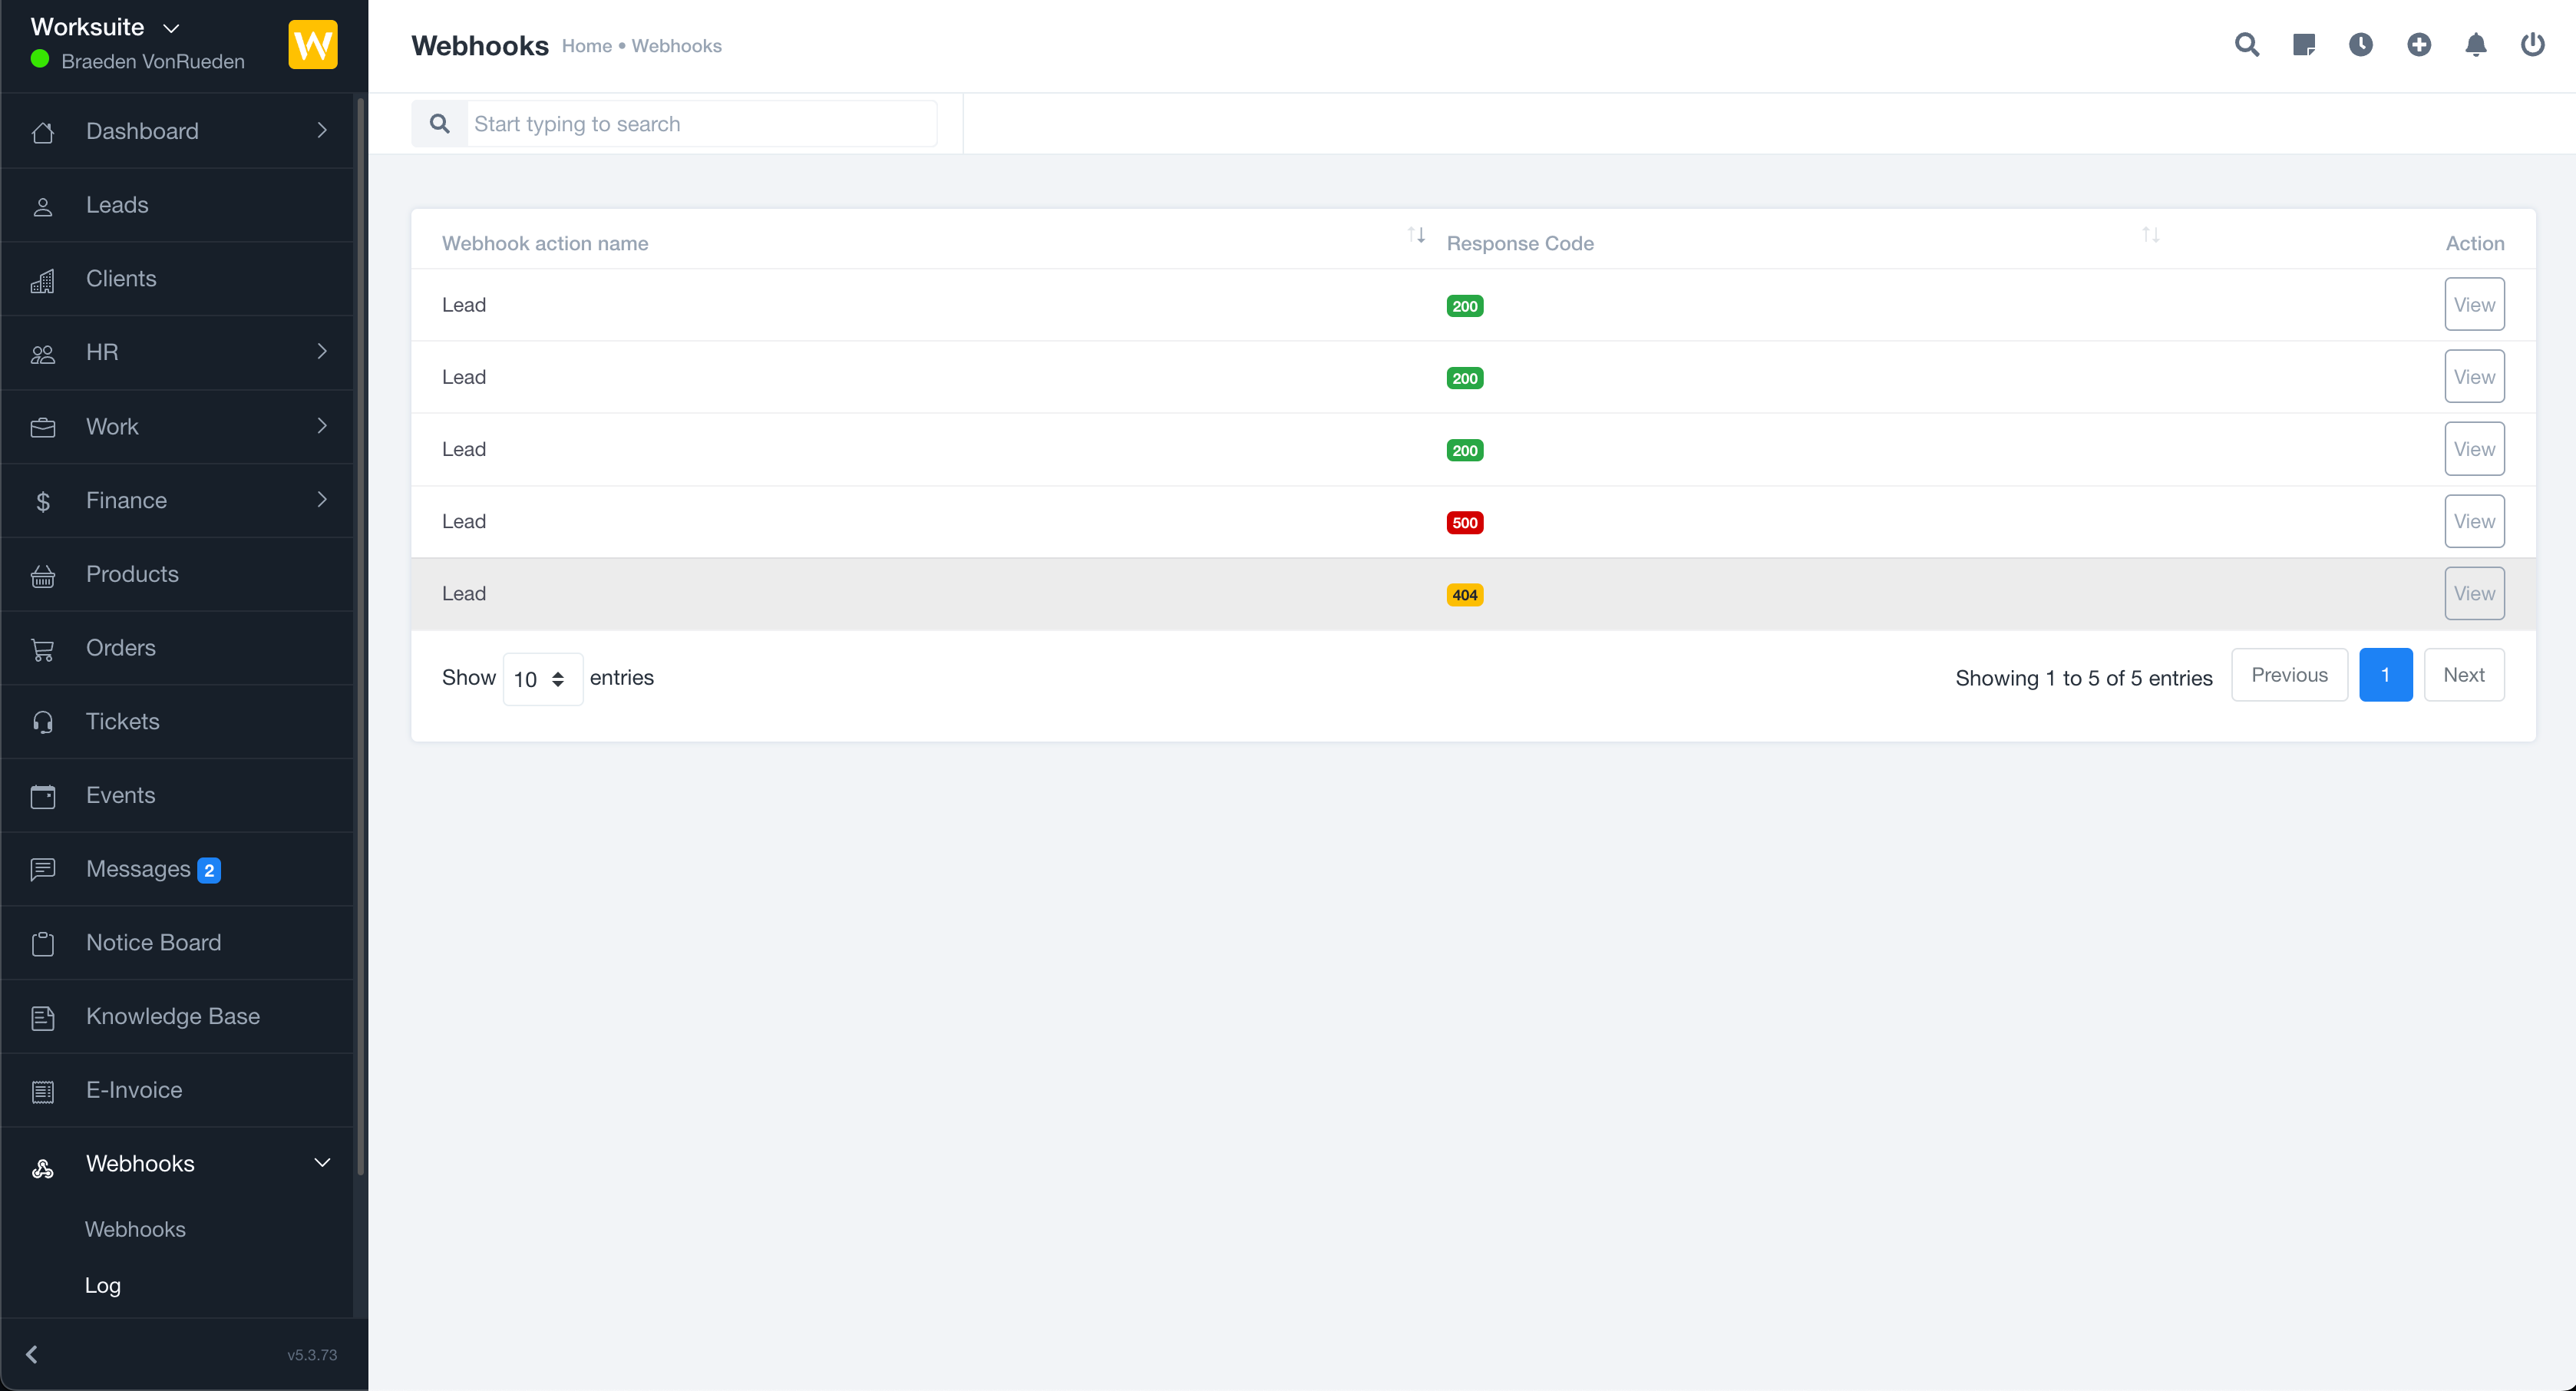Click the clock timer icon
This screenshot has height=1391, width=2576.
pyautogui.click(x=2360, y=45)
